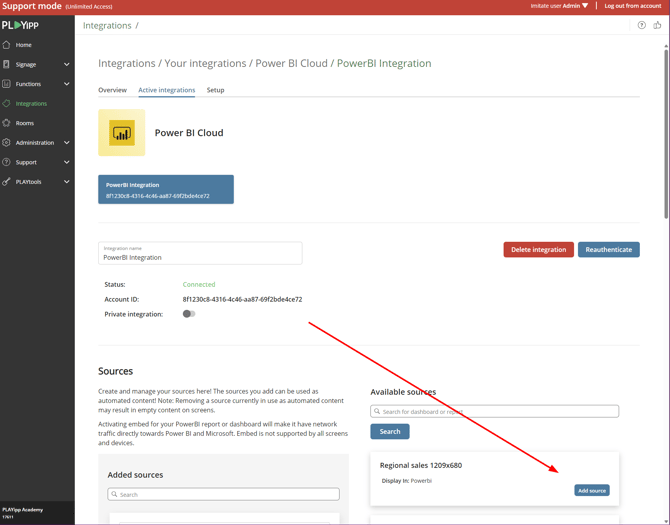Click the Integrations icon in sidebar
Image resolution: width=670 pixels, height=525 pixels.
pyautogui.click(x=7, y=104)
